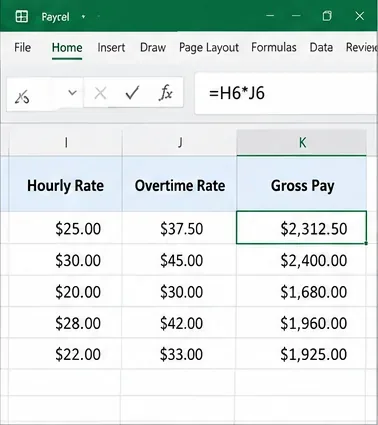Click the fill handle on the selected cell
The height and width of the screenshot is (425, 378).
366,244
